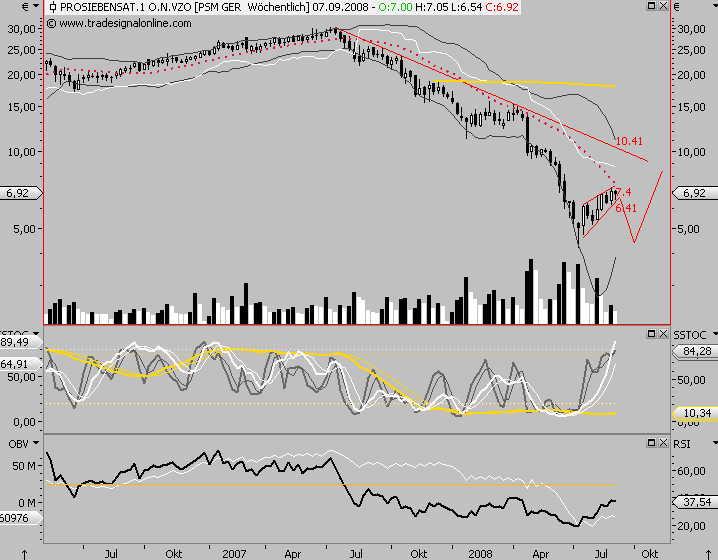Select the 84,28 value marker

(x=695, y=351)
